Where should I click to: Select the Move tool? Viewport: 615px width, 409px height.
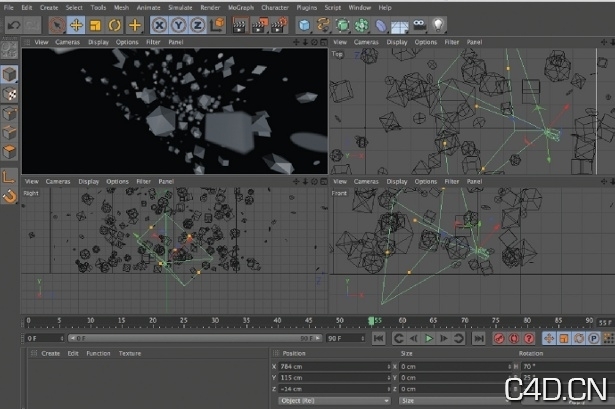[76, 25]
